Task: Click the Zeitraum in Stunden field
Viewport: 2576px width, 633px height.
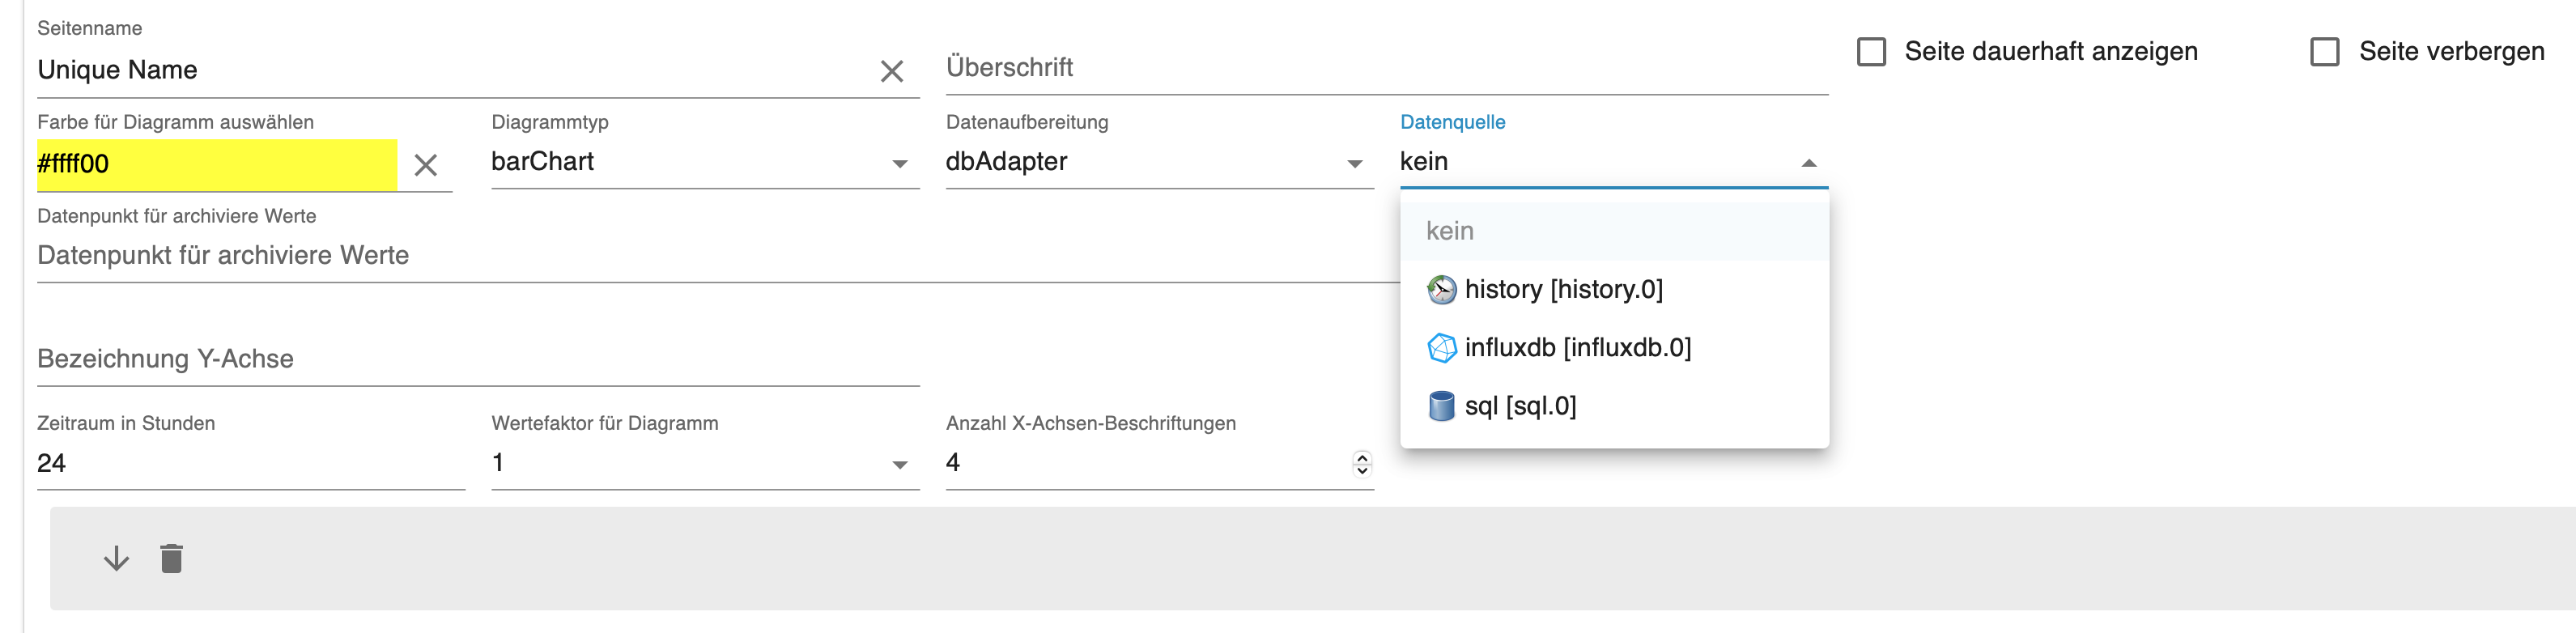Action: 251,463
